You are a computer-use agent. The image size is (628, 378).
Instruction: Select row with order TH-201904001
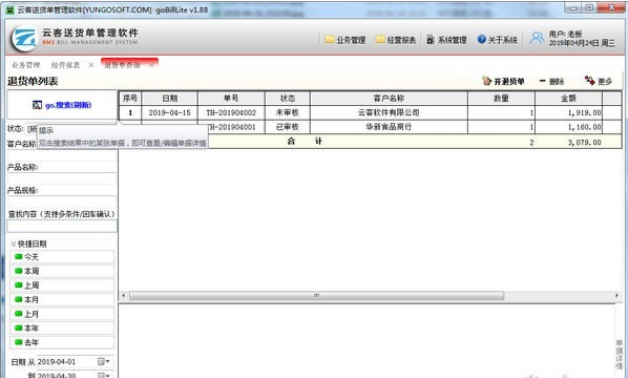pyautogui.click(x=370, y=127)
